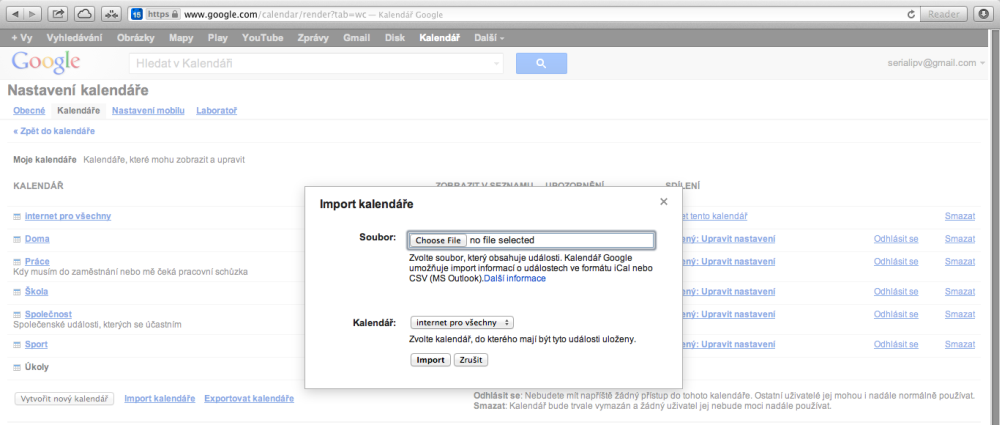Open Gmail from the Google bar
The width and height of the screenshot is (1000, 425).
click(x=357, y=38)
